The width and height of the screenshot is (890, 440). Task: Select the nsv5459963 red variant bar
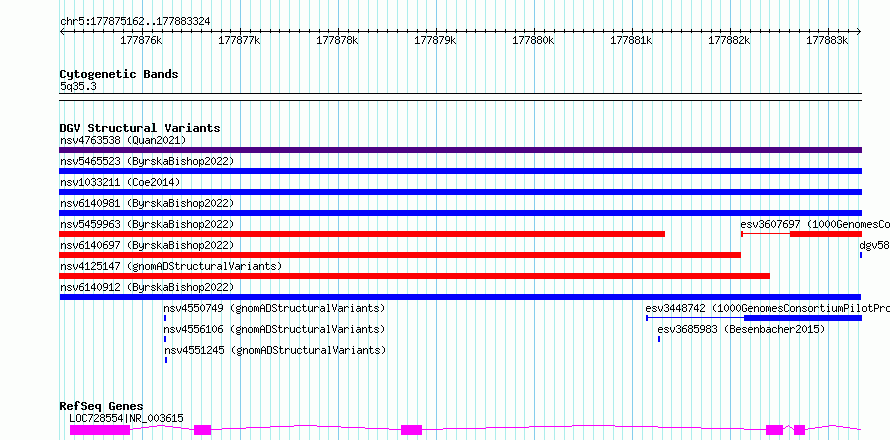(x=362, y=234)
